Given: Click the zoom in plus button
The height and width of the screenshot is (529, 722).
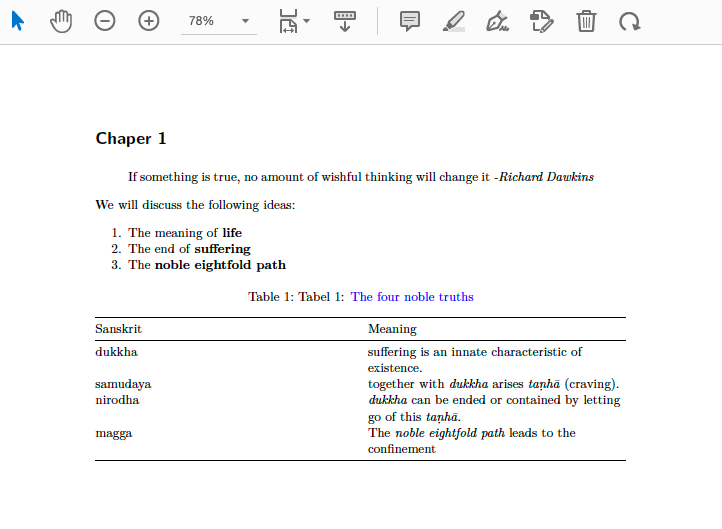Looking at the screenshot, I should [x=149, y=21].
